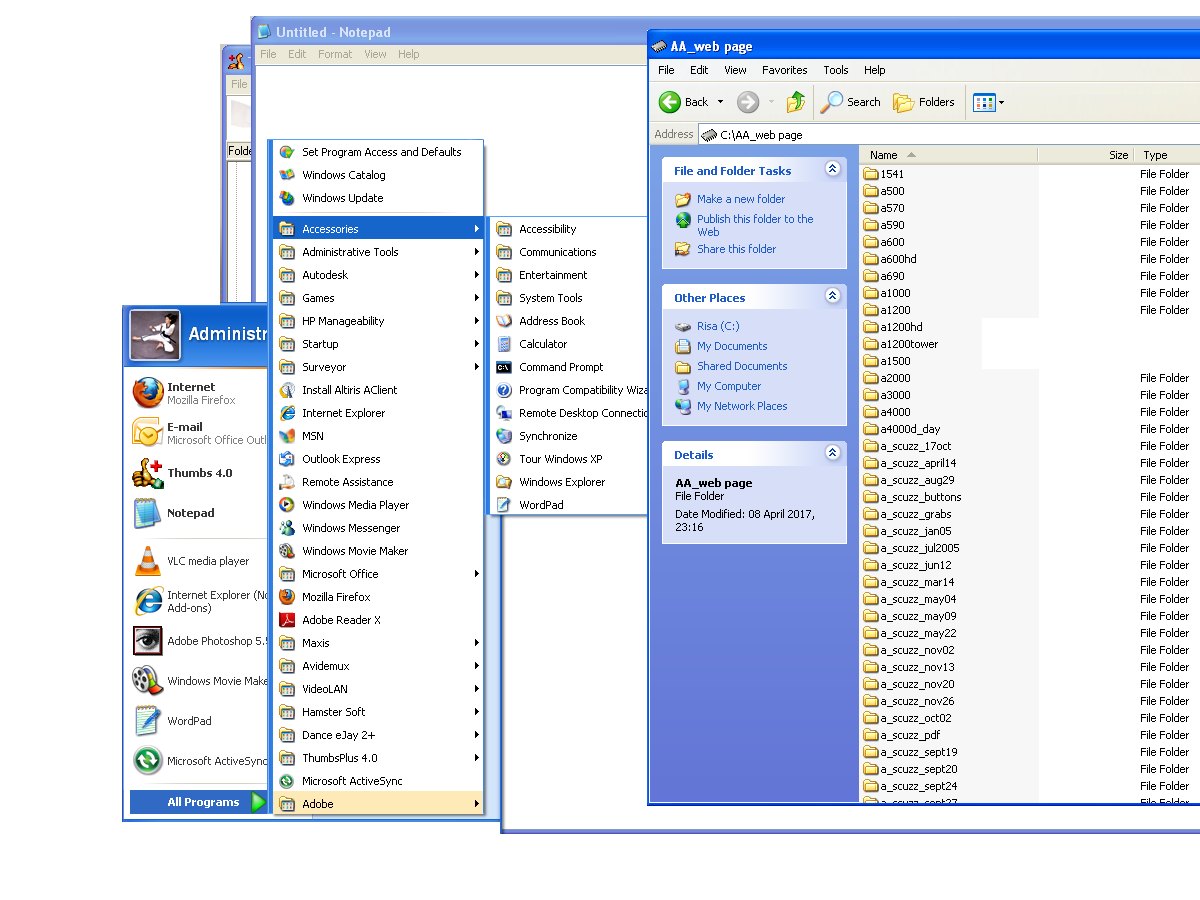Screen dimensions: 1200x900
Task: Open the Views dropdown arrow
Action: click(x=1001, y=102)
